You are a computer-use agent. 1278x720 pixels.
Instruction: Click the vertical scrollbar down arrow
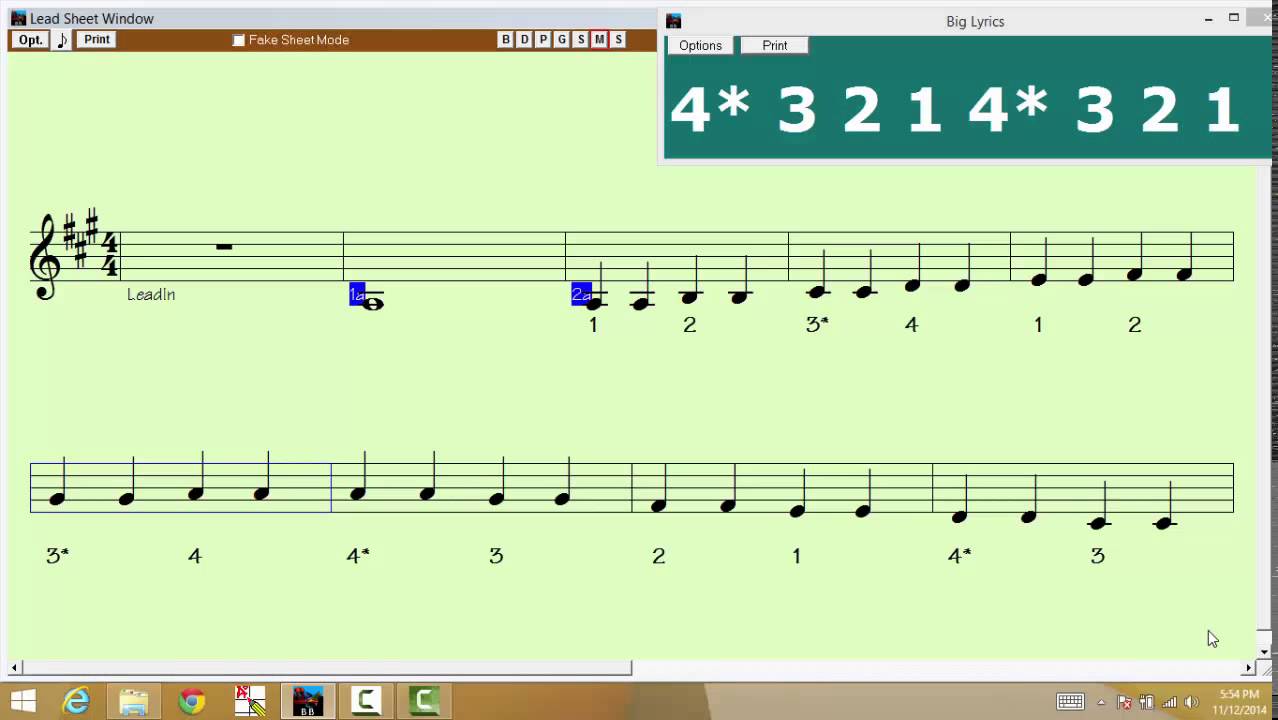(x=1264, y=651)
